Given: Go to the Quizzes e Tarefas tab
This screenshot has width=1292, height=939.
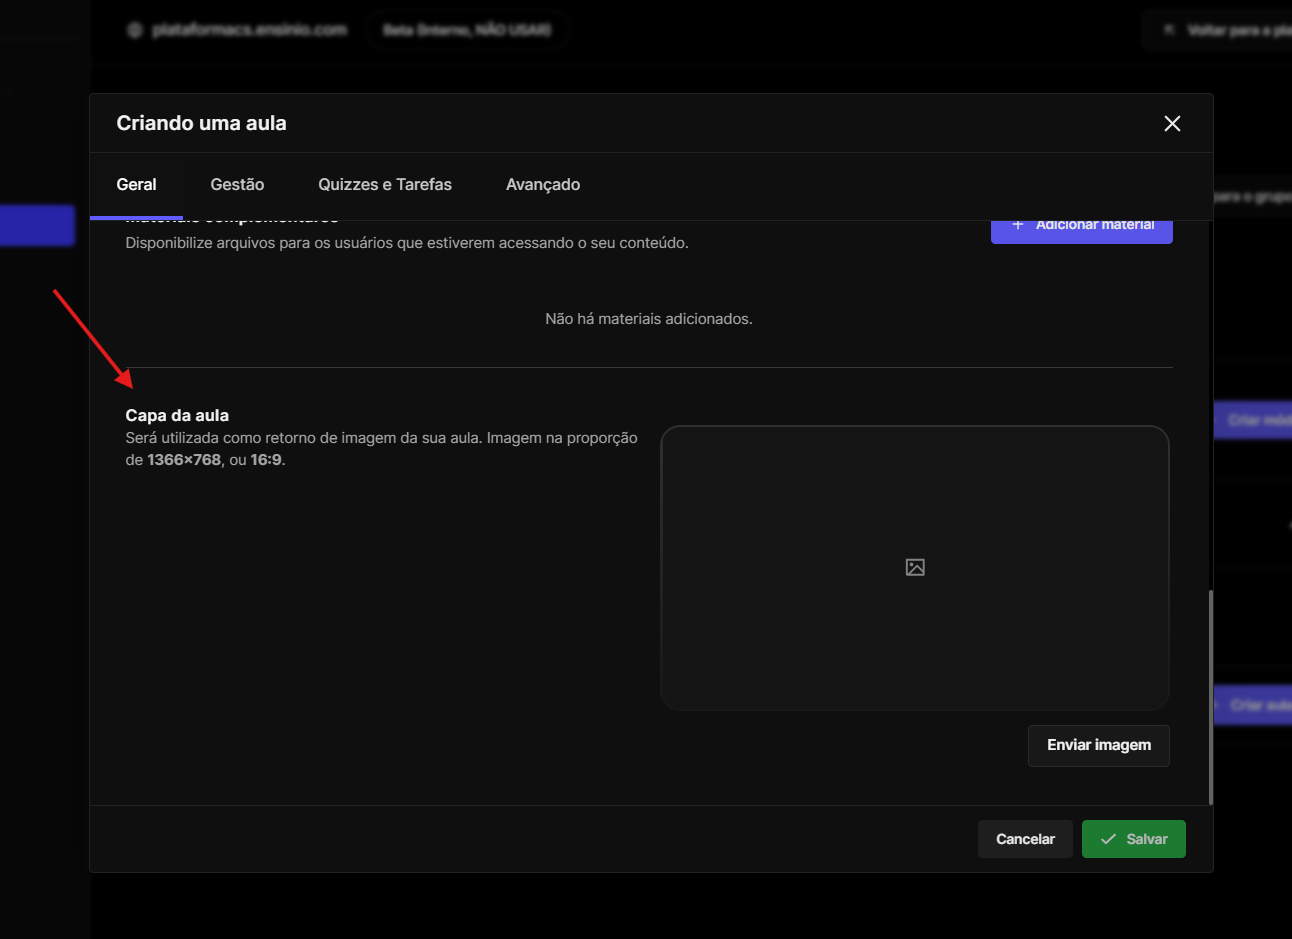Looking at the screenshot, I should point(385,185).
